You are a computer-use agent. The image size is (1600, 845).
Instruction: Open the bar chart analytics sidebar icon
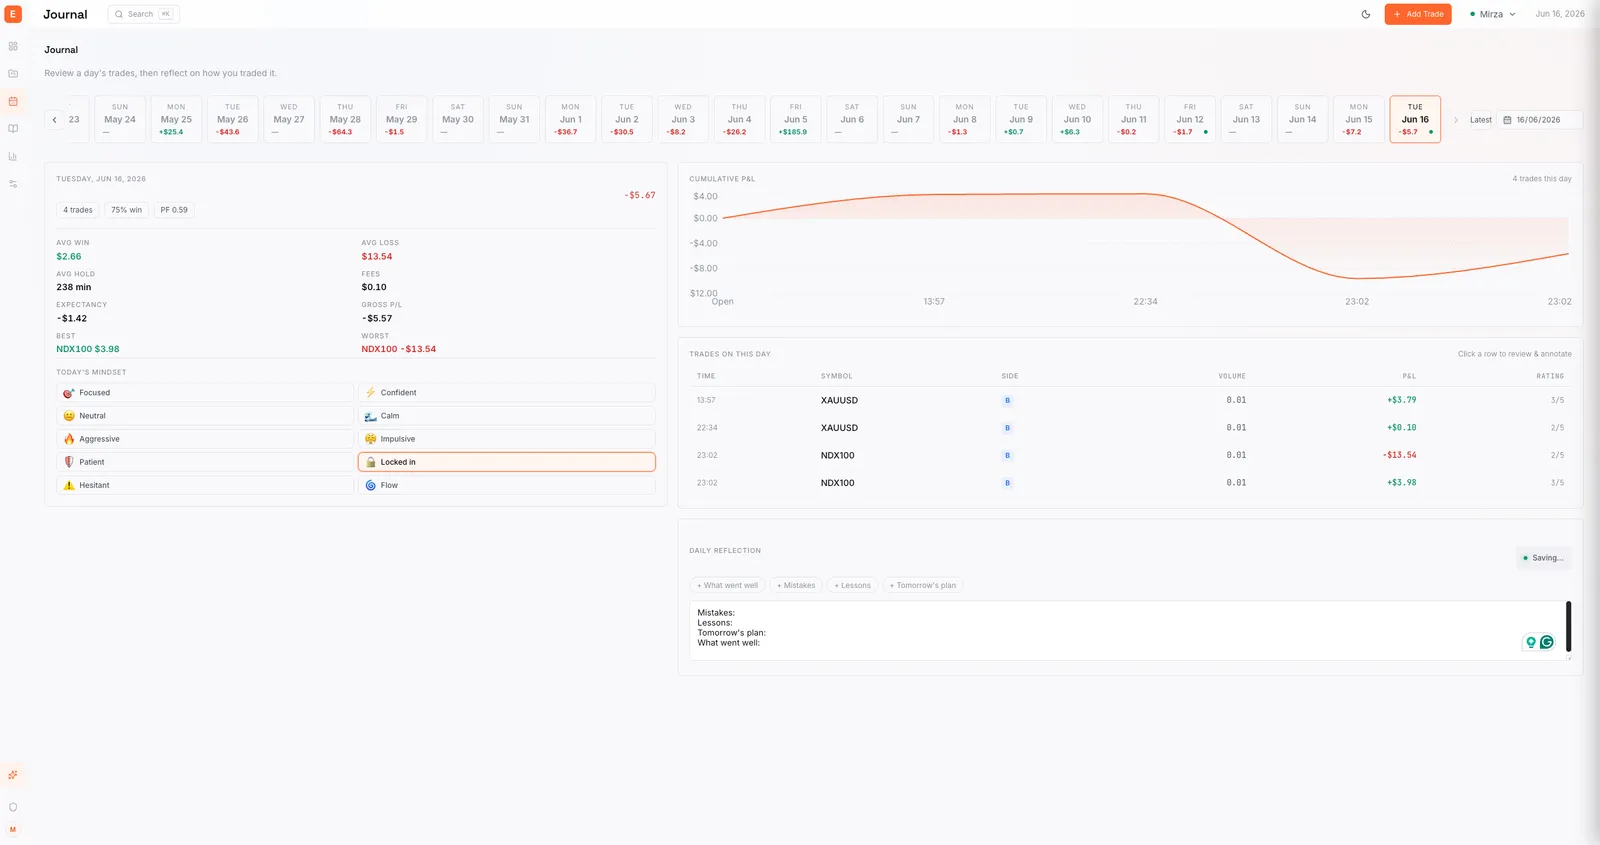(x=13, y=156)
